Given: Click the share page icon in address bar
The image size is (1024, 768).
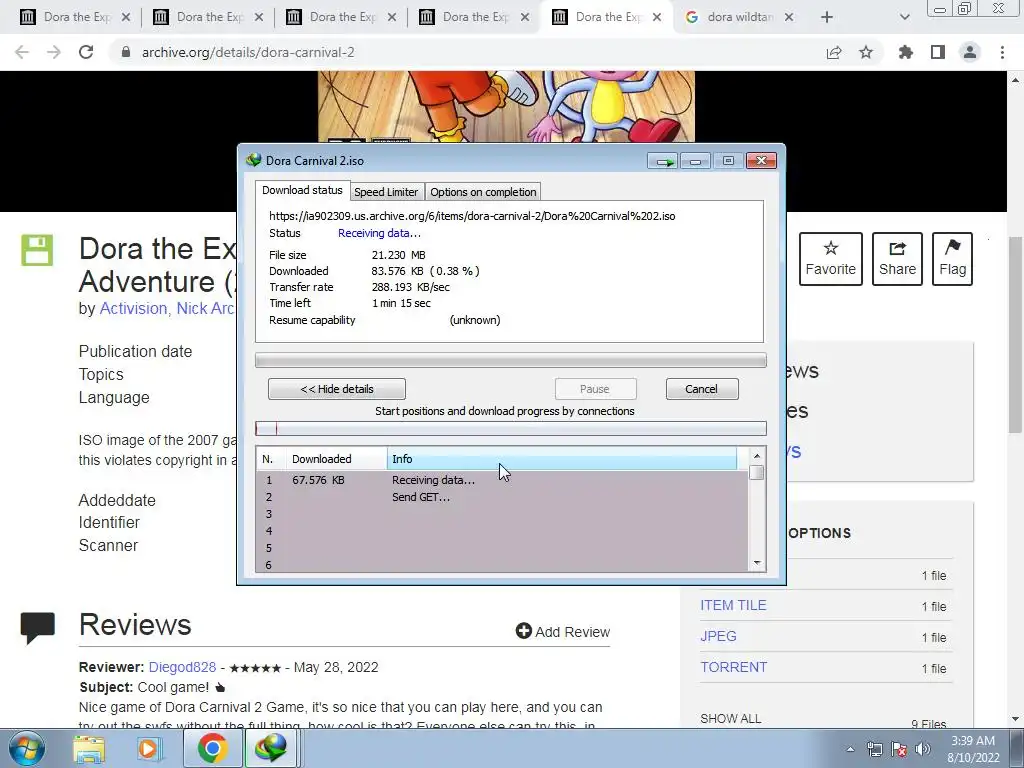Looking at the screenshot, I should pyautogui.click(x=834, y=52).
